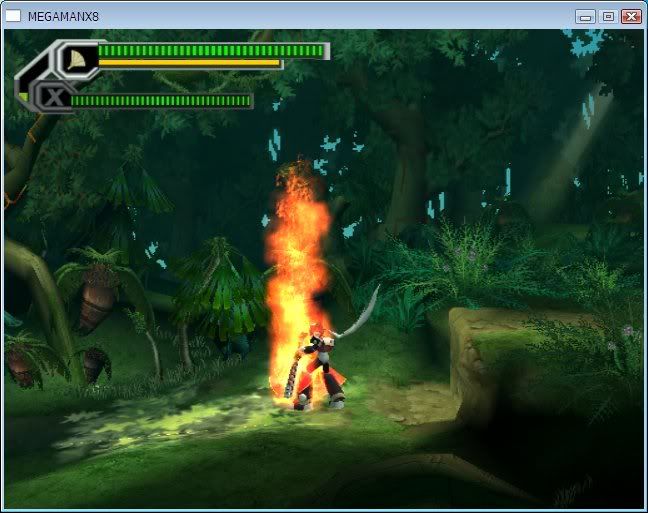Image resolution: width=648 pixels, height=513 pixels.
Task: Click the Zero character portrait icon in HUD
Action: tap(78, 60)
